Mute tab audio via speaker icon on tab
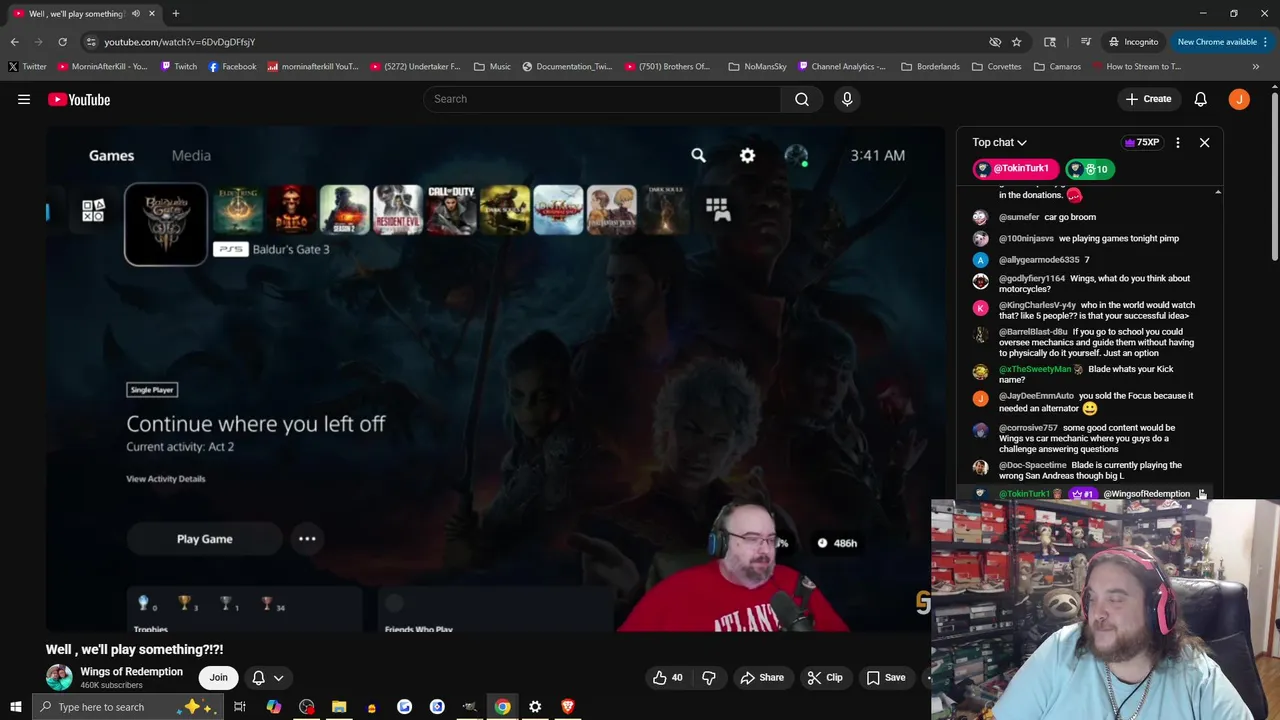 [x=136, y=14]
